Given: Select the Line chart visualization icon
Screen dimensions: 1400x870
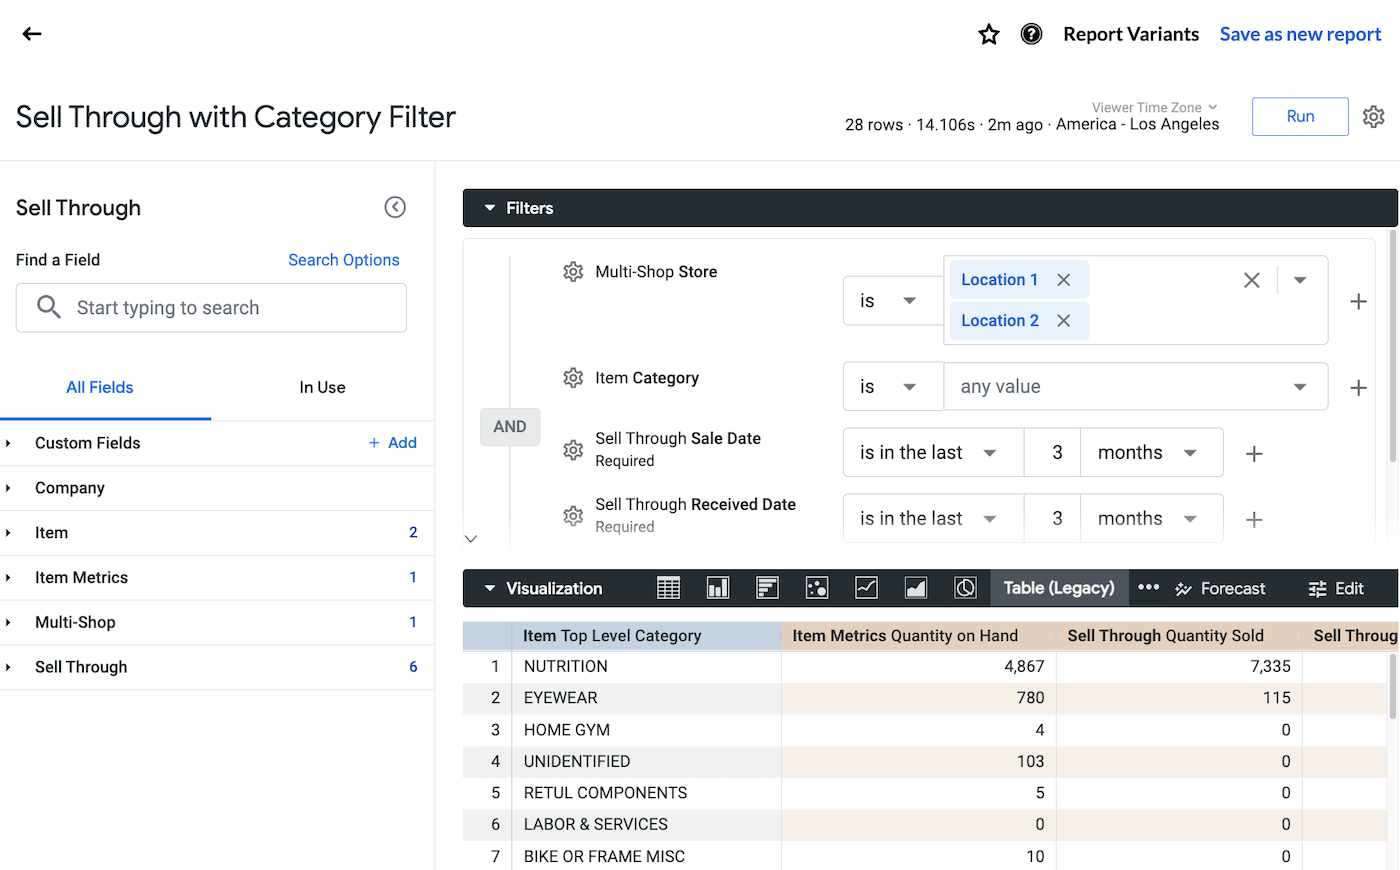Looking at the screenshot, I should (866, 588).
